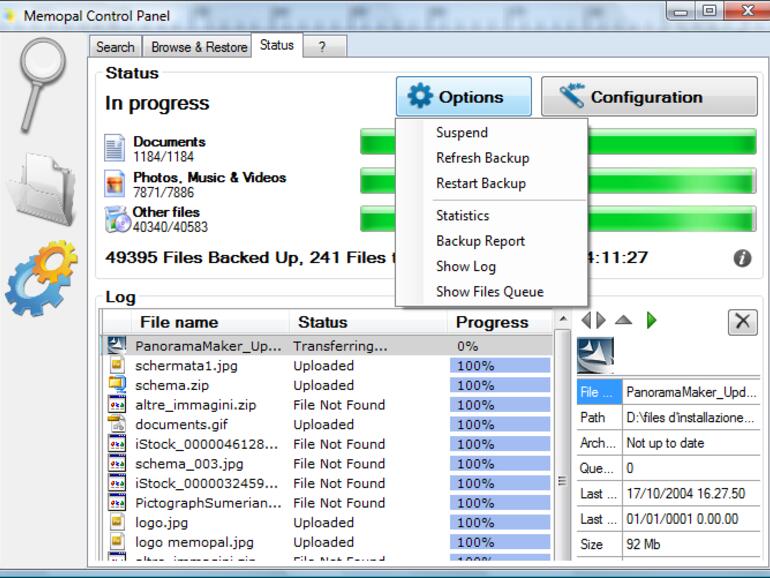770x578 pixels.
Task: Click the schema_003.jpg file icon
Action: pyautogui.click(x=117, y=463)
